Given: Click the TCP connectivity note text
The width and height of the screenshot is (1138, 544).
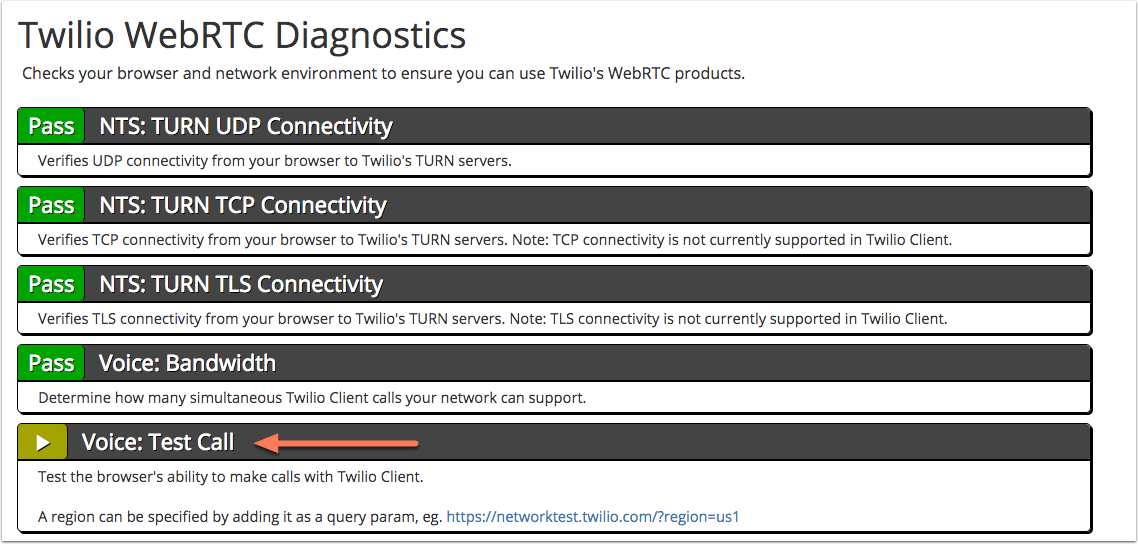Looking at the screenshot, I should 495,240.
